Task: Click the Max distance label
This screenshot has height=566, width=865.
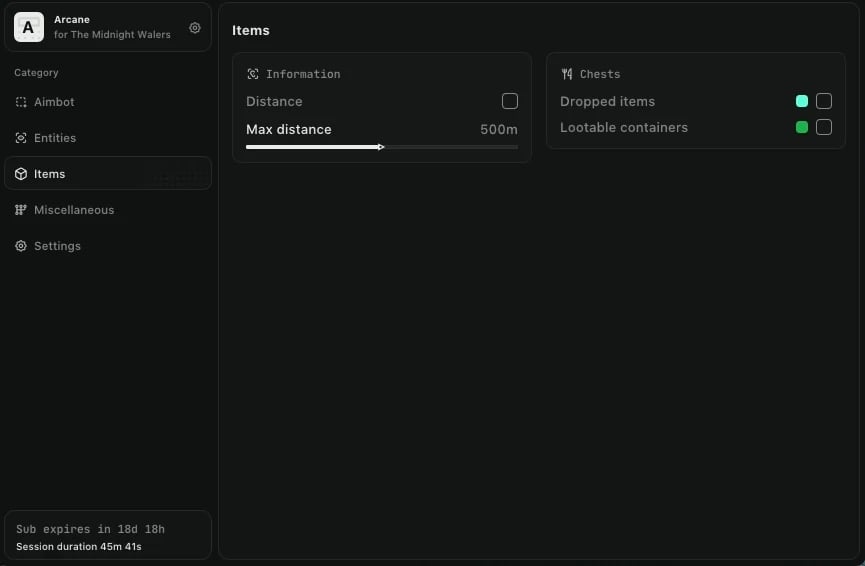Action: (x=289, y=130)
